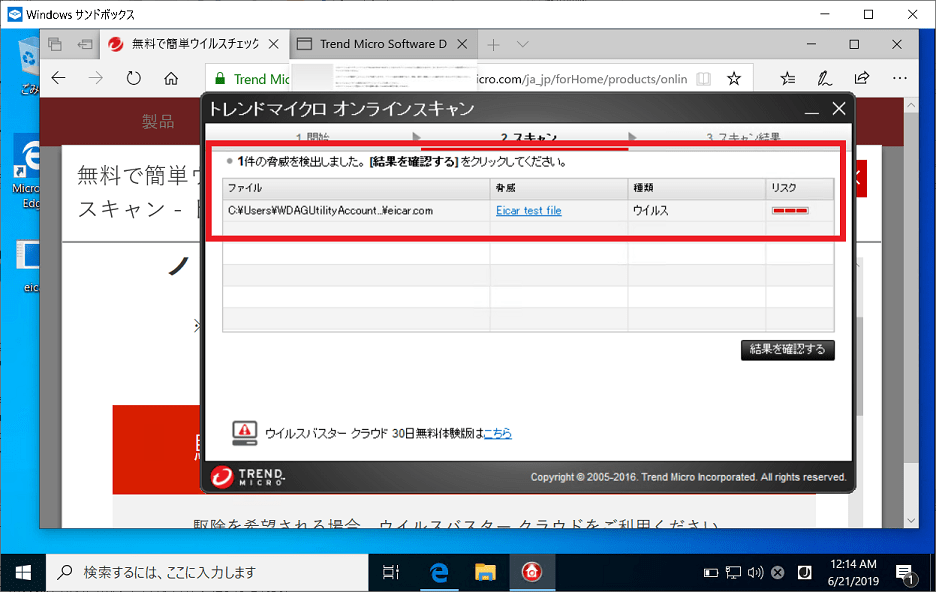Open File Explorer from the taskbar
This screenshot has height=592, width=936.
486,572
